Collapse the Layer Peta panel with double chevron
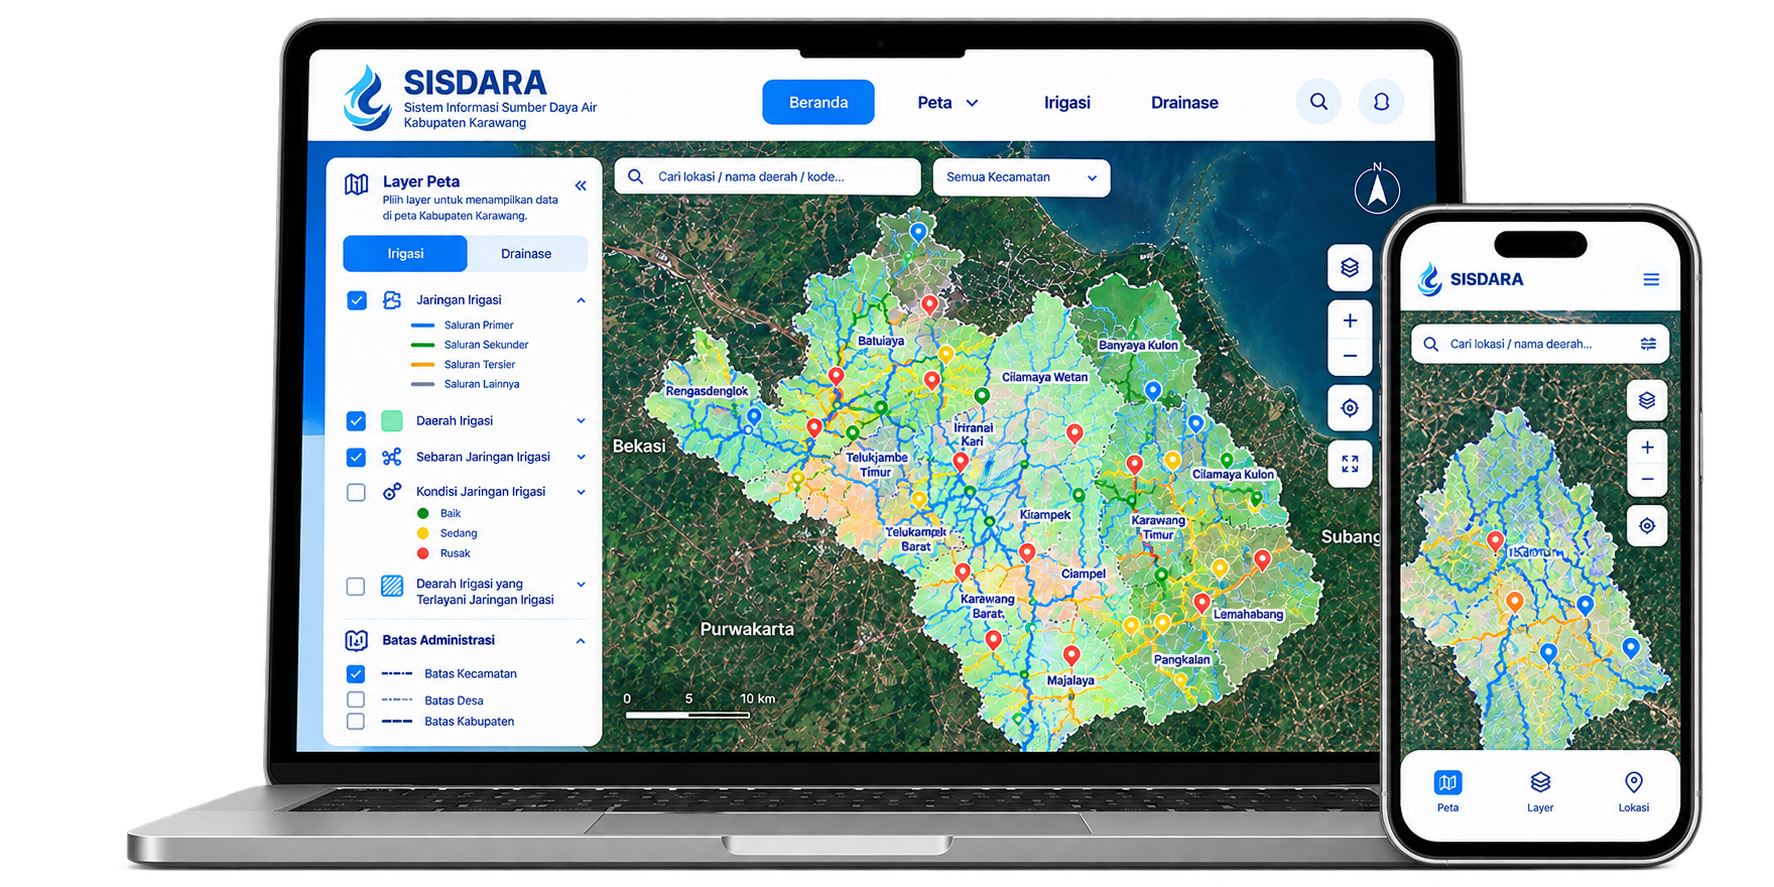Screen dimensions: 1774x887 tap(581, 186)
